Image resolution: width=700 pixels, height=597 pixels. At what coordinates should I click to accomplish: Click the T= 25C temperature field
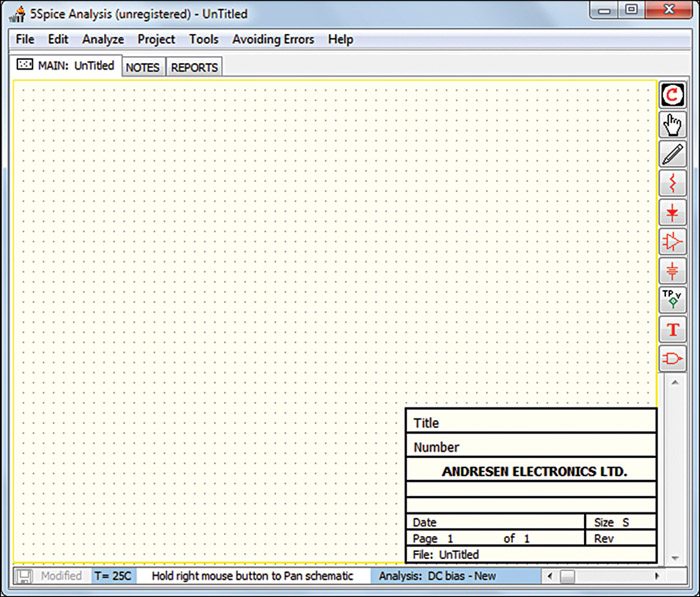tap(113, 577)
